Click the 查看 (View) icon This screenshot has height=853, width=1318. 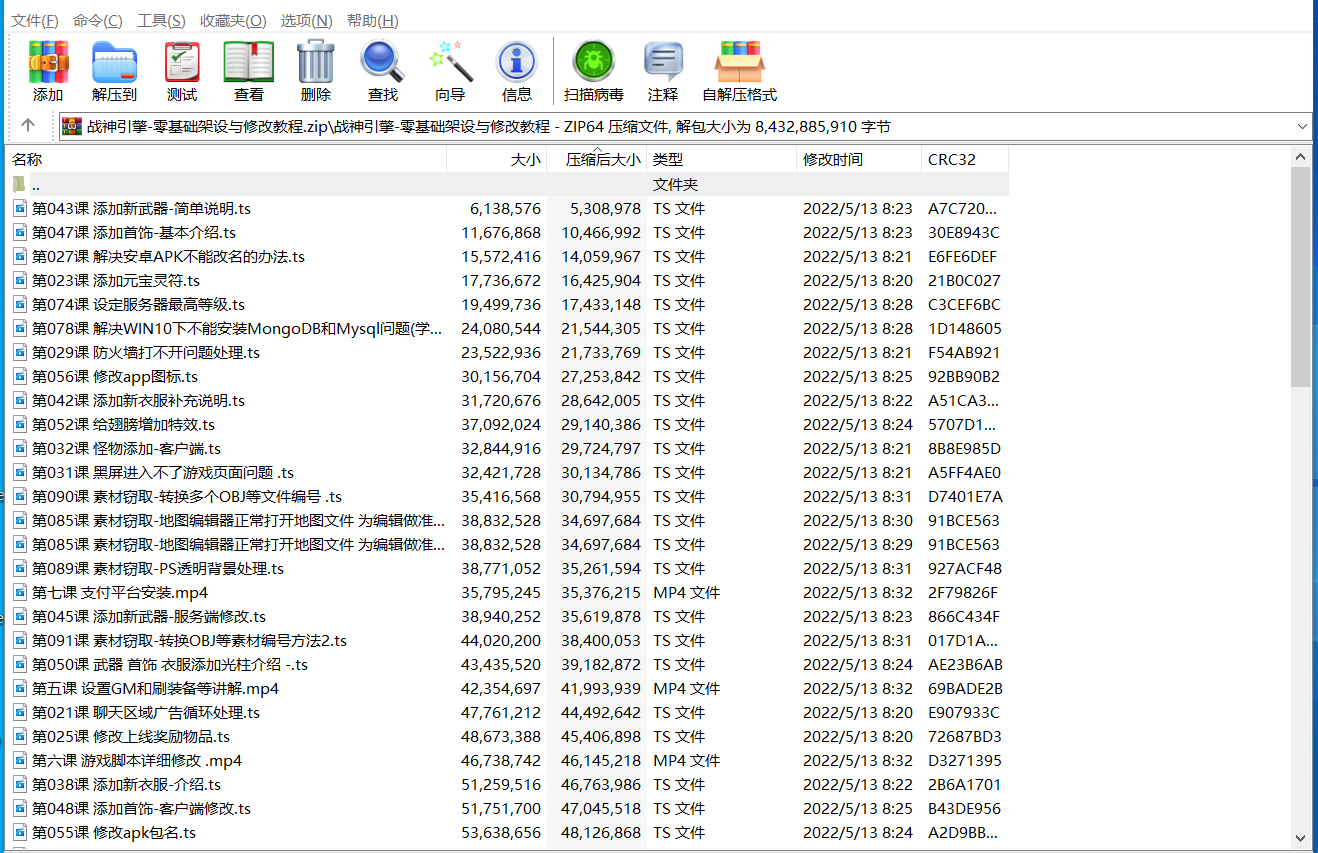pos(248,70)
